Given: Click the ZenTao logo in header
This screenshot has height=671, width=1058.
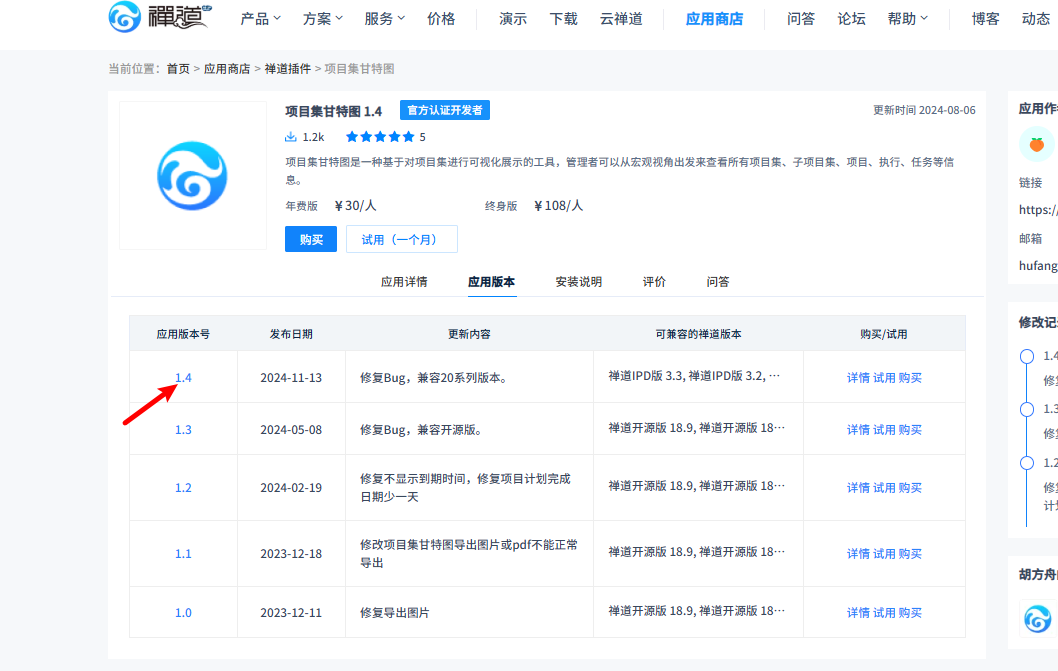Looking at the screenshot, I should [160, 17].
